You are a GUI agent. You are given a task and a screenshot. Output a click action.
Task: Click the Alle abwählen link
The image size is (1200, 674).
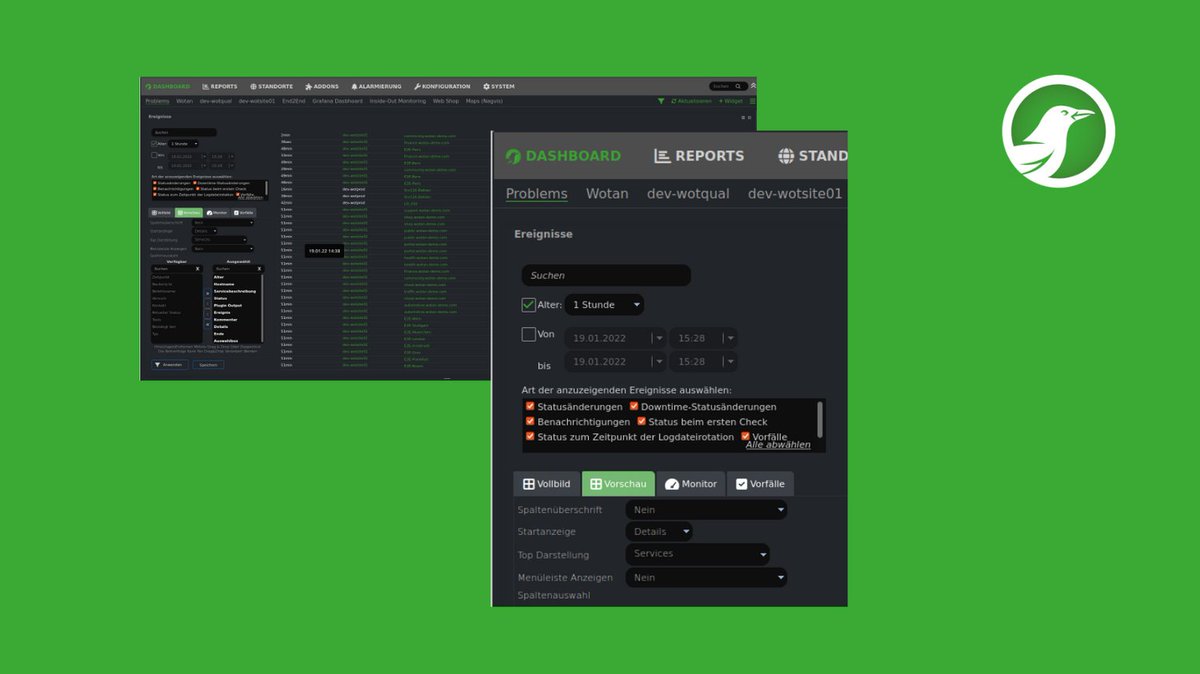(x=777, y=442)
